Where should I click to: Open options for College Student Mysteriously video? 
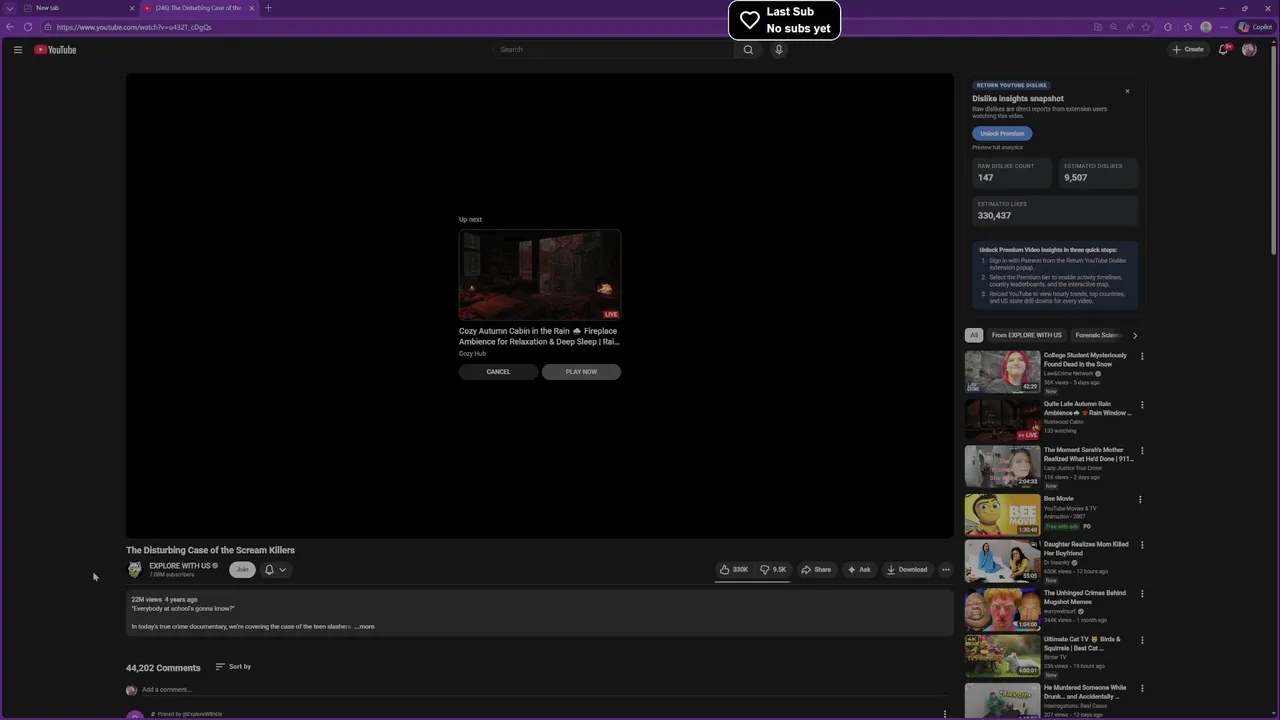pos(1142,356)
